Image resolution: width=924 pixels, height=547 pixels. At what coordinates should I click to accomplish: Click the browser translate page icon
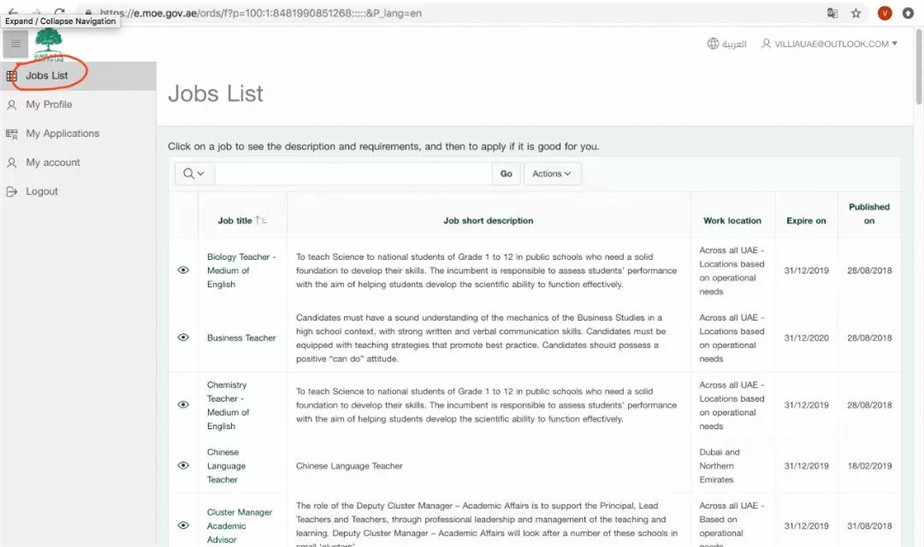pos(832,13)
